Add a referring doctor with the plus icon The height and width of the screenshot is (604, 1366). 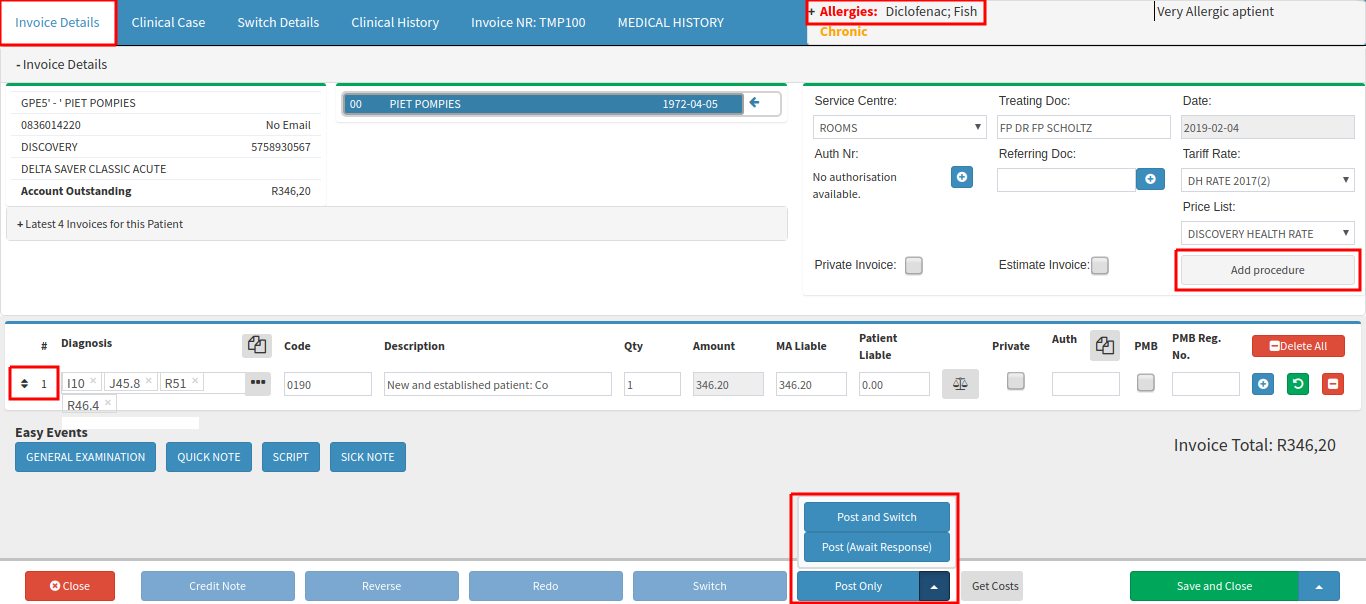(1150, 179)
